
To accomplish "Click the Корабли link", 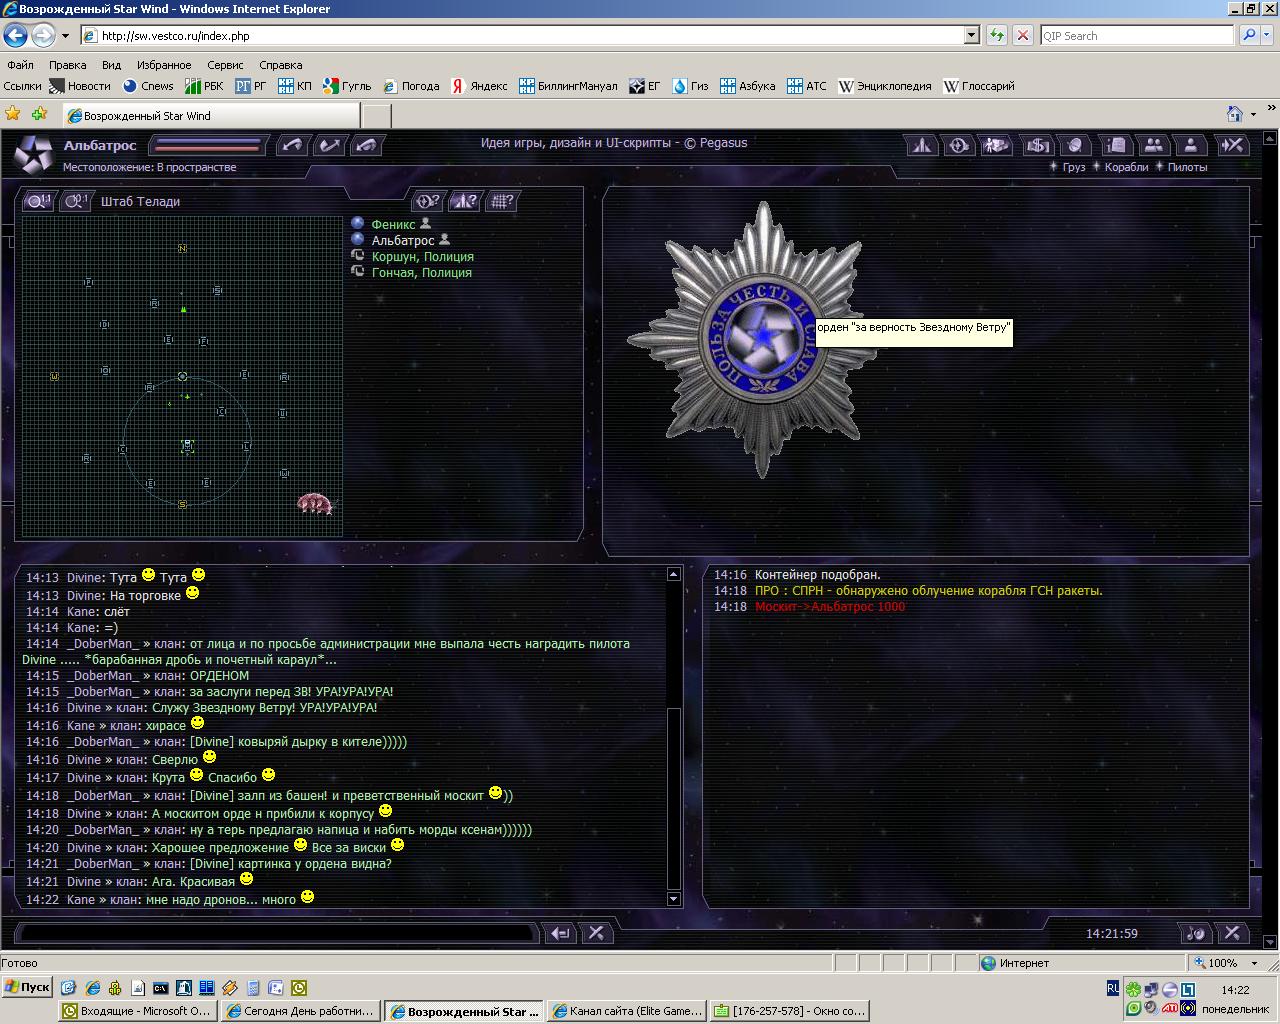I will [1126, 167].
